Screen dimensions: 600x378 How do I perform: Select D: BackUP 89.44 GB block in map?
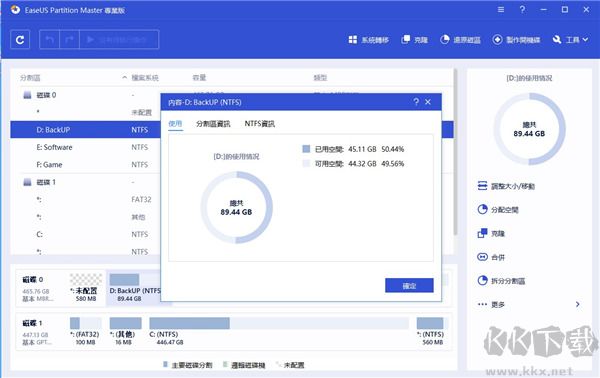[134, 289]
